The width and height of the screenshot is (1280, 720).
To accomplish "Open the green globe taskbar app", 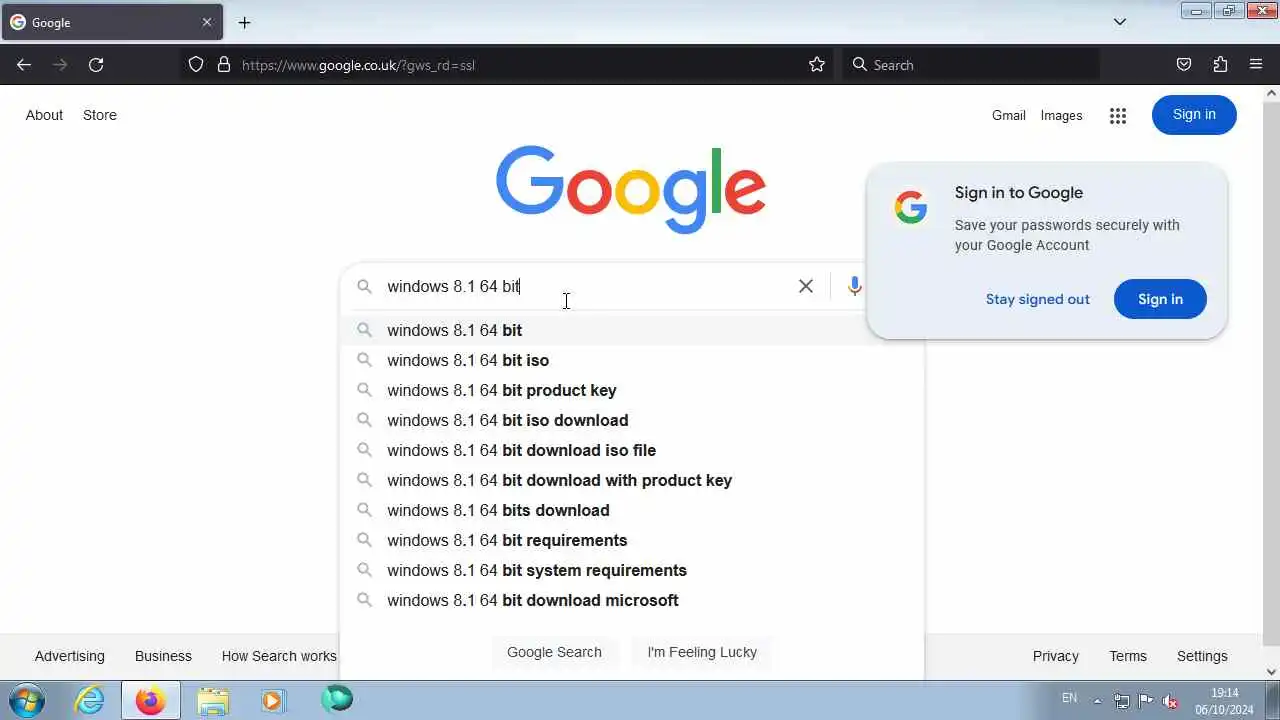I will (336, 699).
